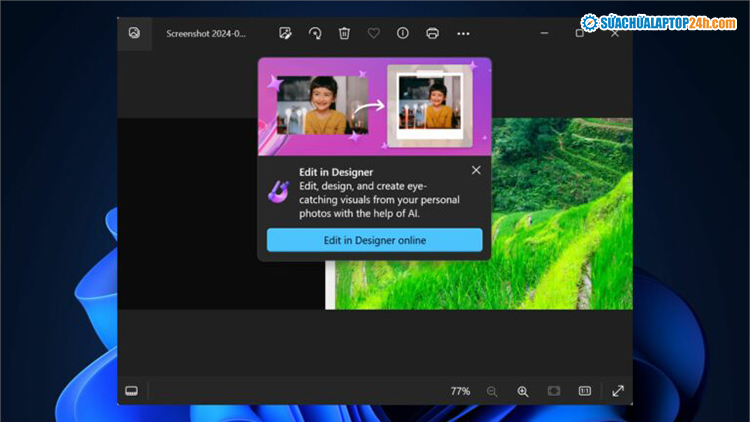
Task: Open the See more options menu
Action: pyautogui.click(x=463, y=33)
